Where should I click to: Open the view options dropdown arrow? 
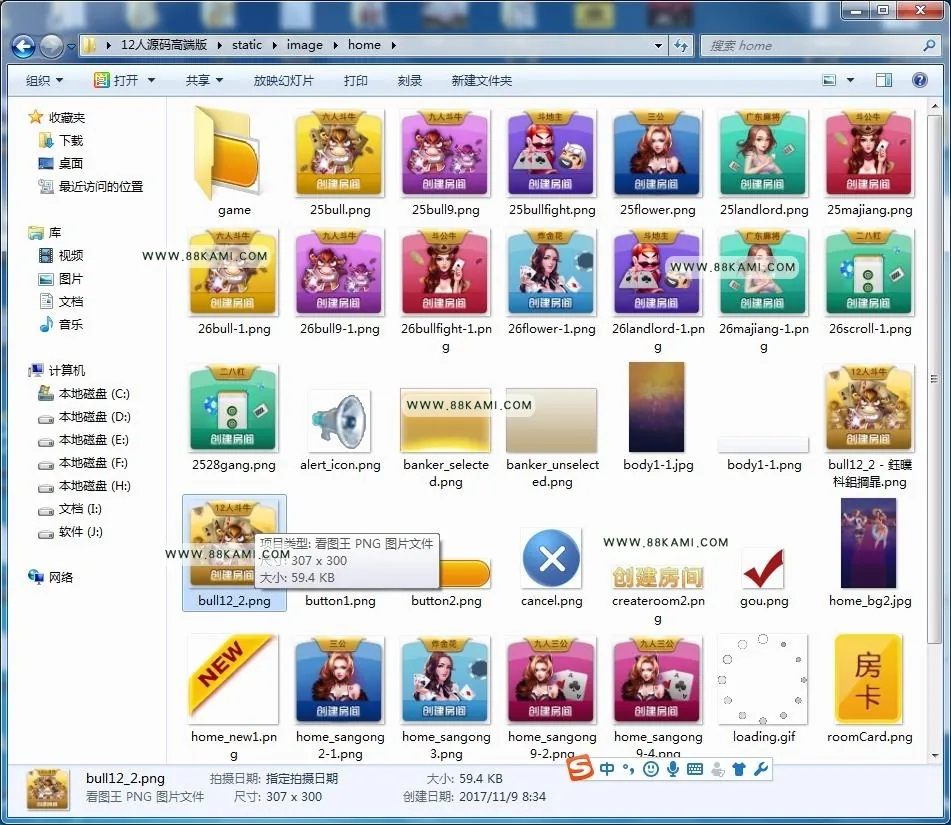coord(850,80)
